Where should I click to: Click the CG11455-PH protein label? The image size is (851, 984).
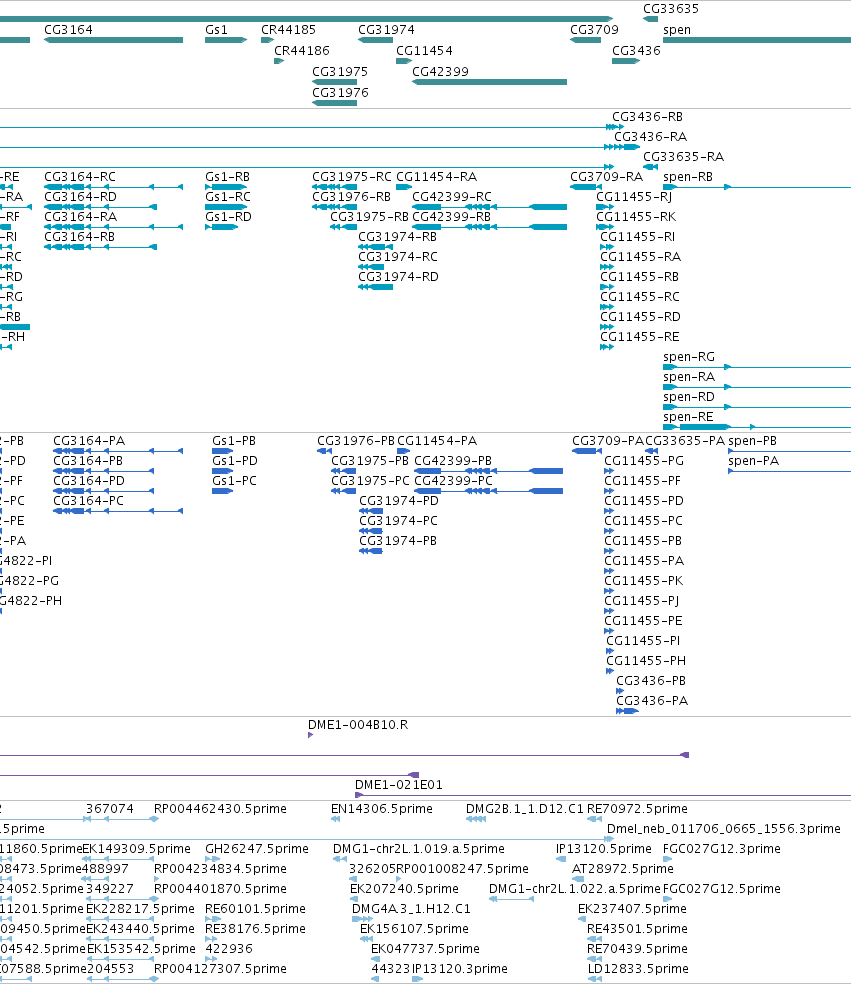[x=646, y=661]
